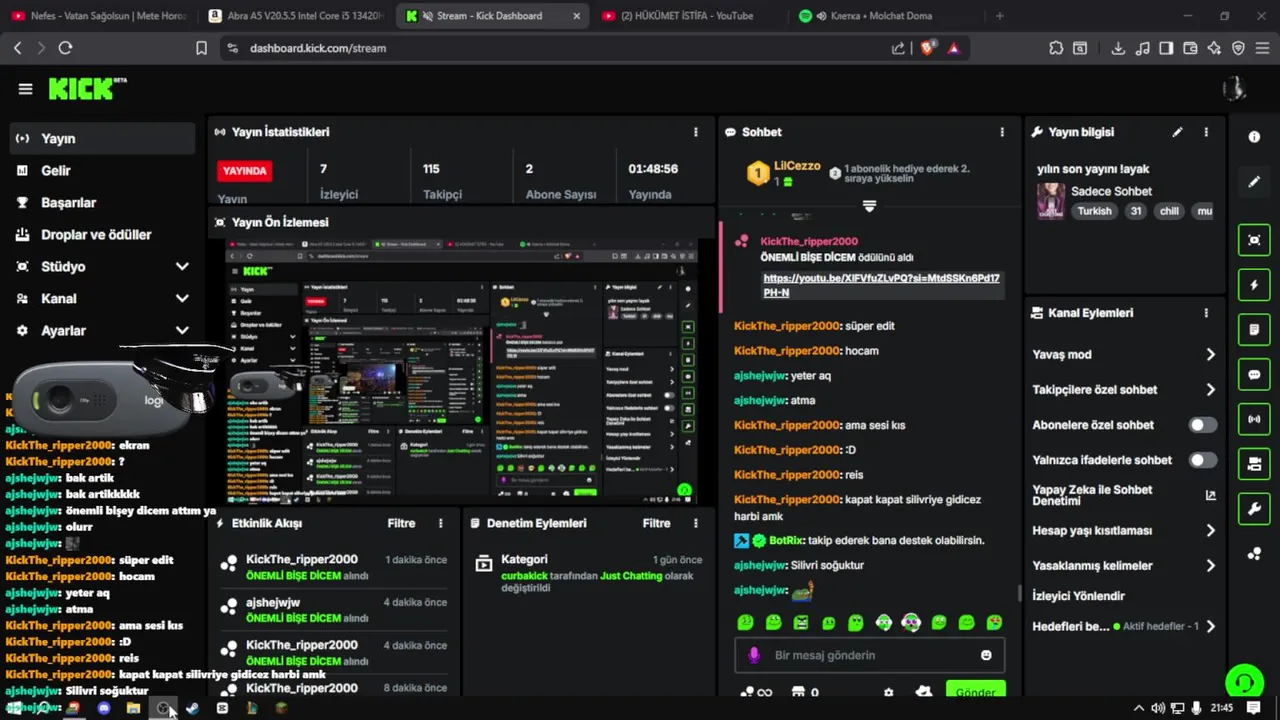Open the Steam icon in the taskbar
Image resolution: width=1280 pixels, height=720 pixels.
pyautogui.click(x=192, y=708)
